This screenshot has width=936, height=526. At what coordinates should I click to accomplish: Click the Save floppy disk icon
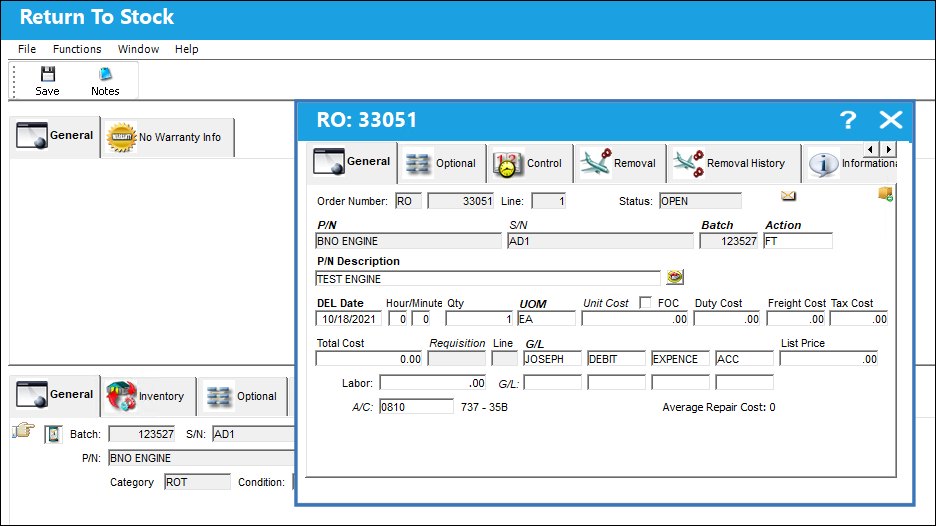click(47, 74)
